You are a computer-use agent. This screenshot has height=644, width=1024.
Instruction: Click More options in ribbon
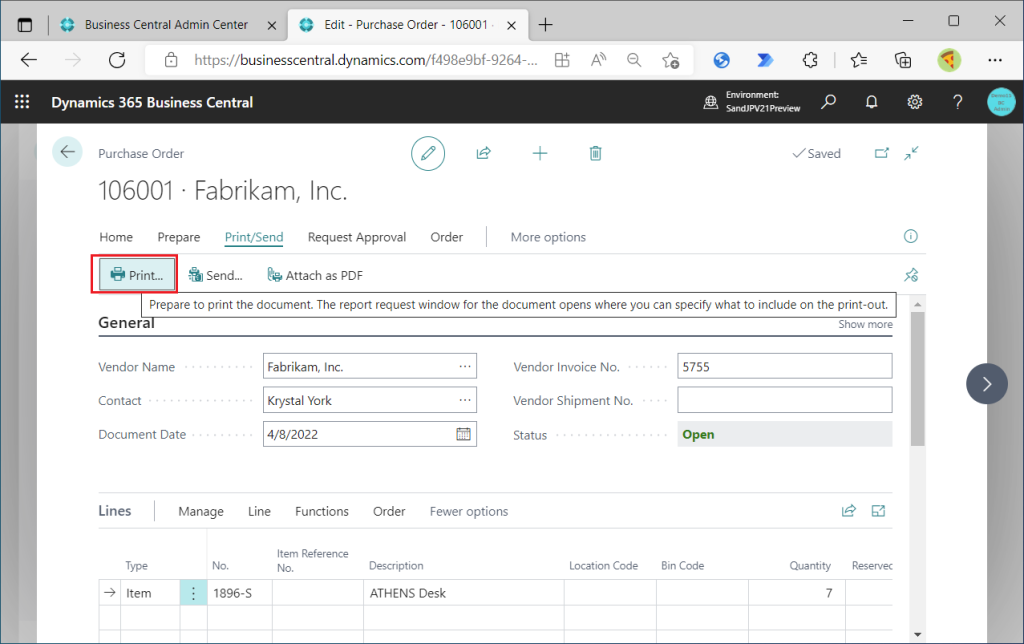(x=548, y=237)
